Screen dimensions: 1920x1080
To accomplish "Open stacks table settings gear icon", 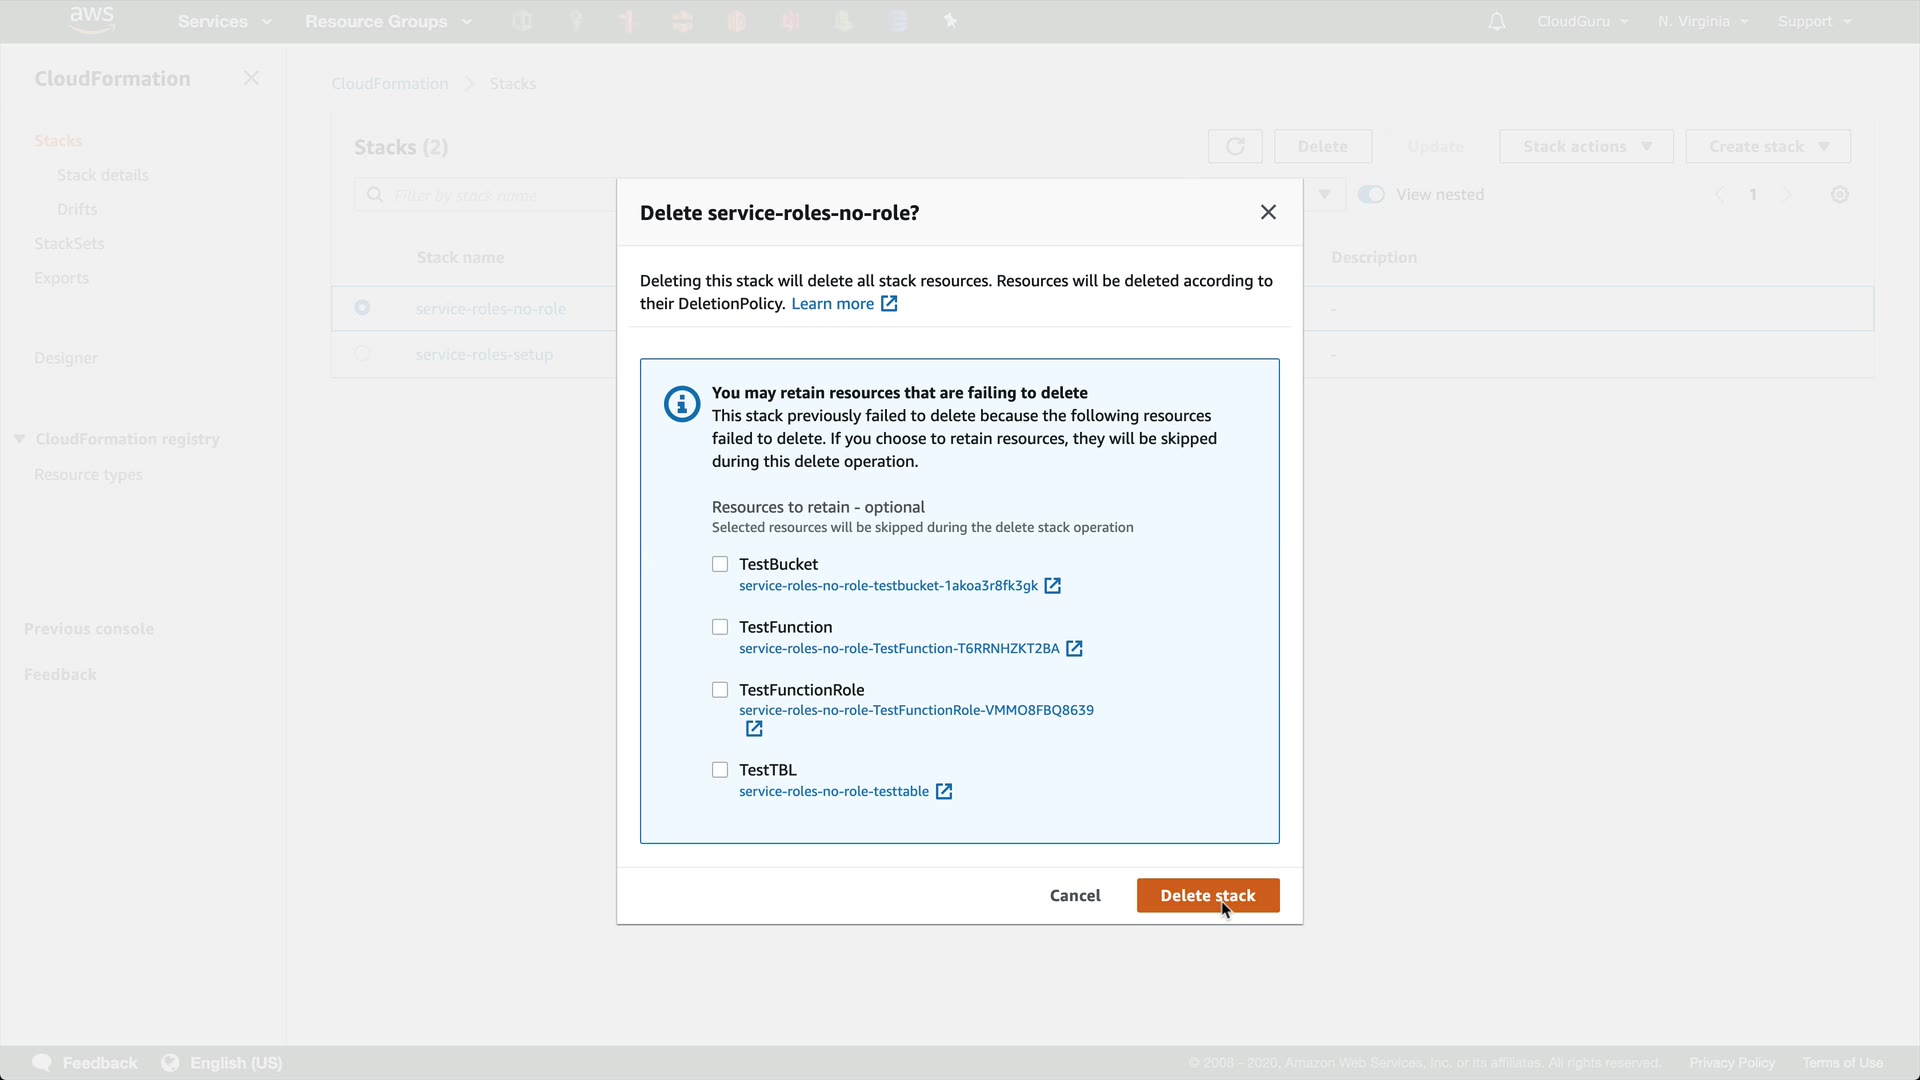I will point(1839,195).
